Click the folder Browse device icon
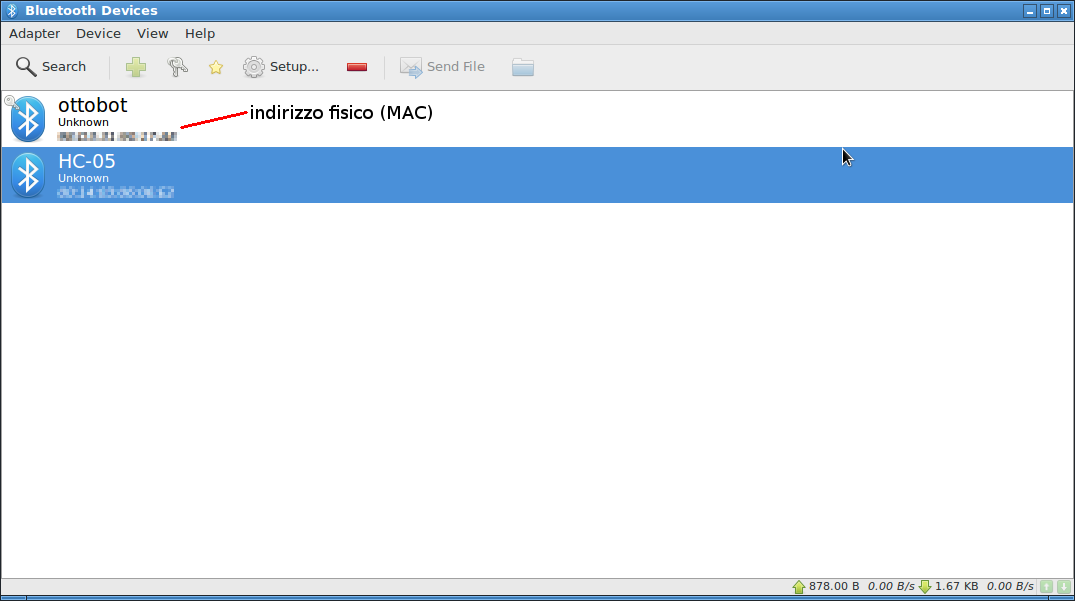Screen dimensions: 1075x601 click(522, 67)
